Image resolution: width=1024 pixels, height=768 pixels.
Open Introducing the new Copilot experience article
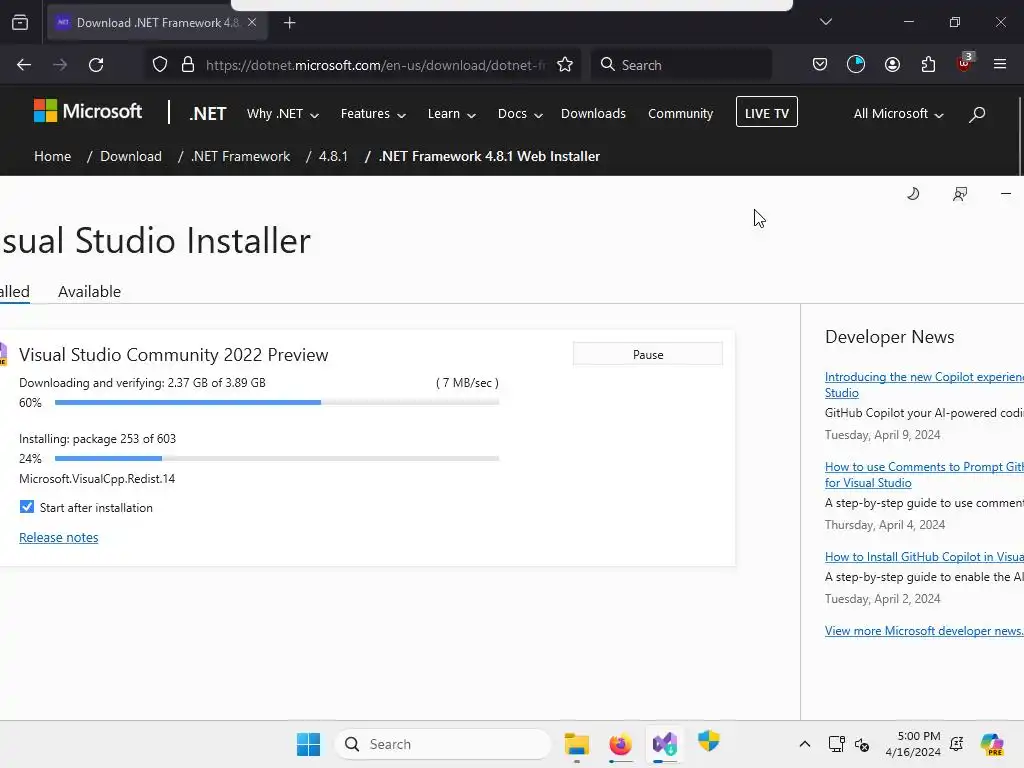[924, 385]
